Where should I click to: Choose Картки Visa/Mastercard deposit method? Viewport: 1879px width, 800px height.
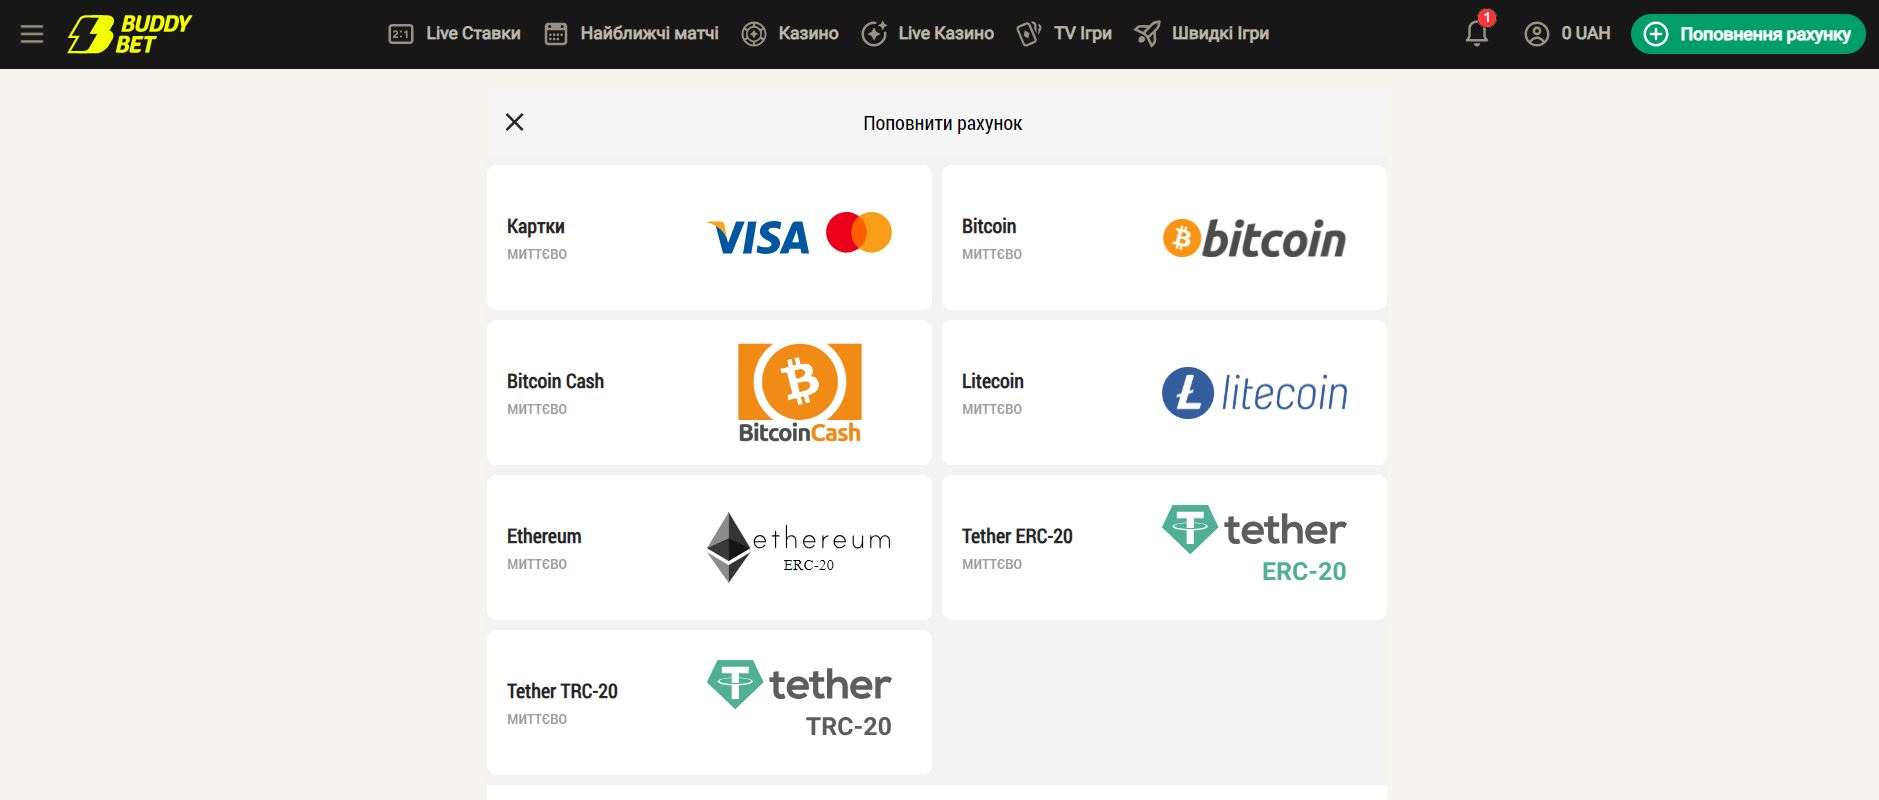pyautogui.click(x=709, y=238)
